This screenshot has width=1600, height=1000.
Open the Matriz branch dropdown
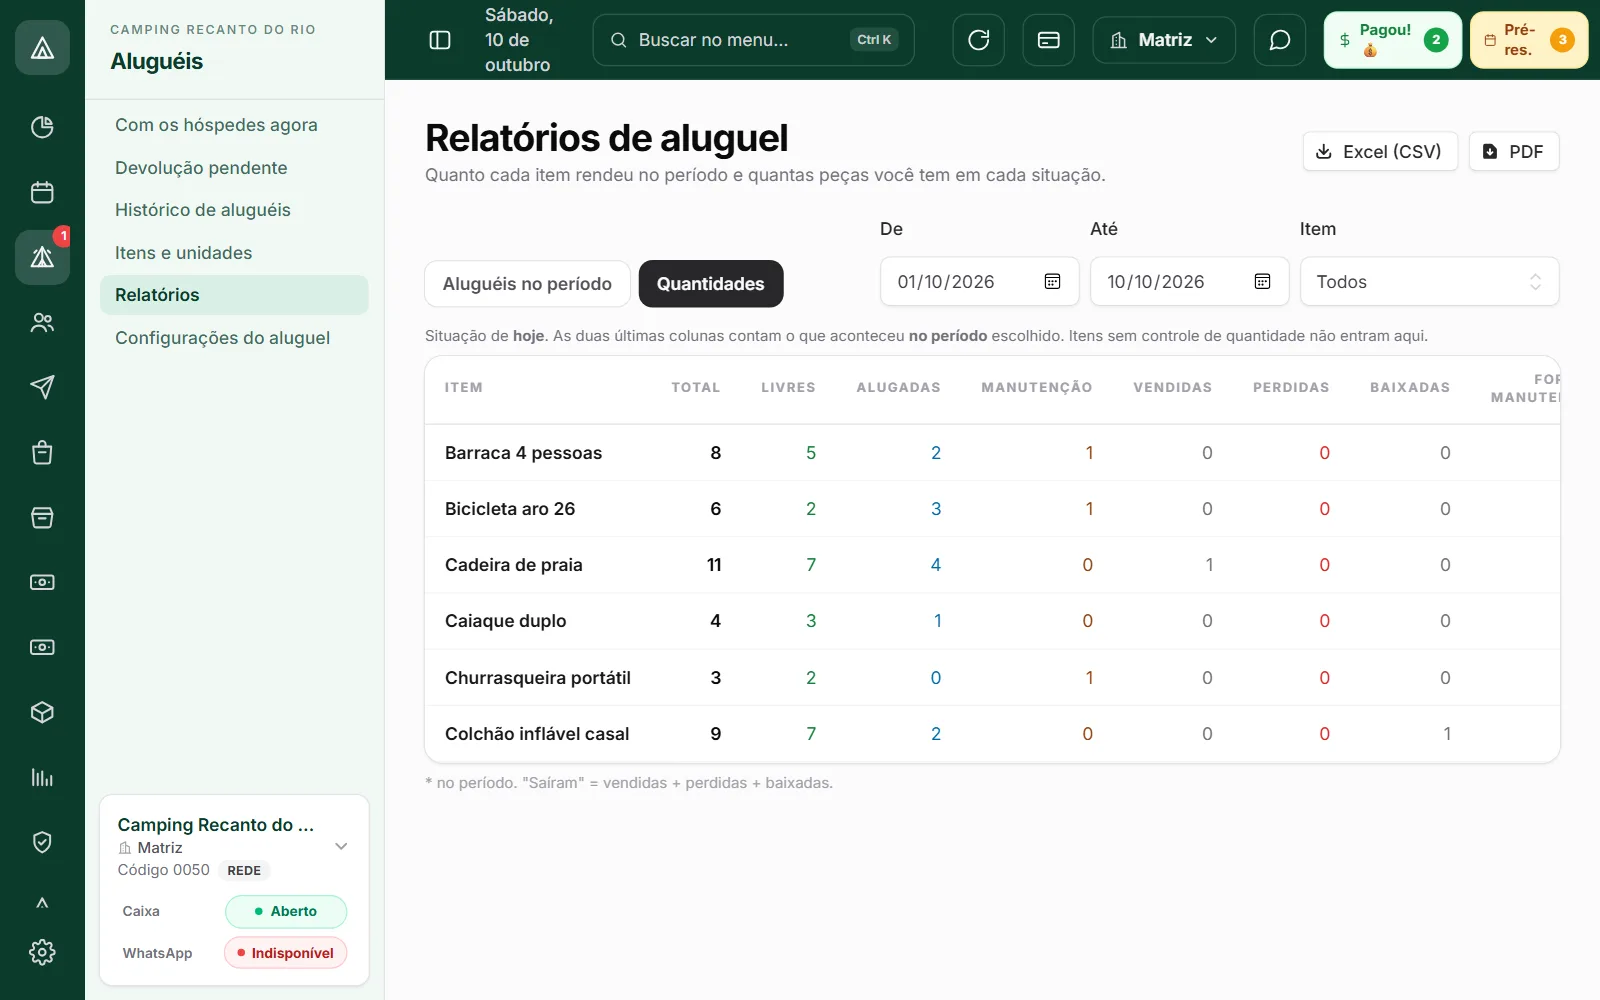click(1164, 40)
